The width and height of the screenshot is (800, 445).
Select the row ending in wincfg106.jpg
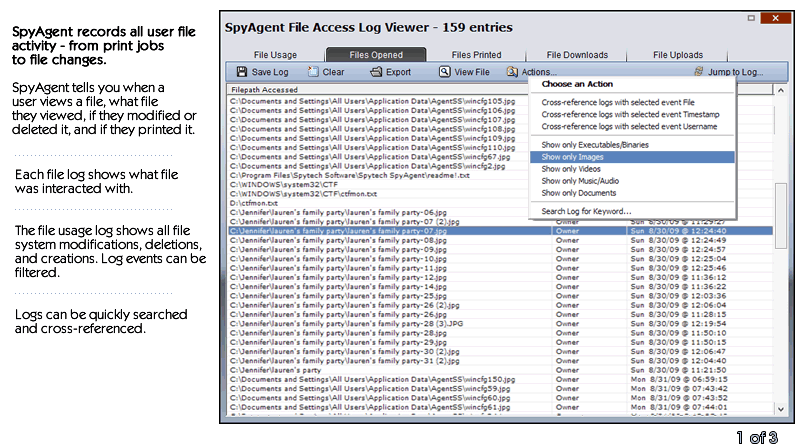[379, 111]
